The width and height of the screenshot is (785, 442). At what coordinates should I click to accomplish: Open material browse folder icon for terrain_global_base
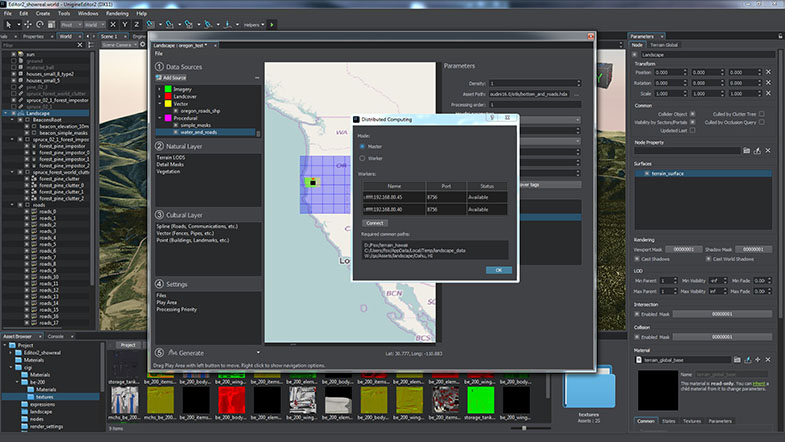click(737, 359)
